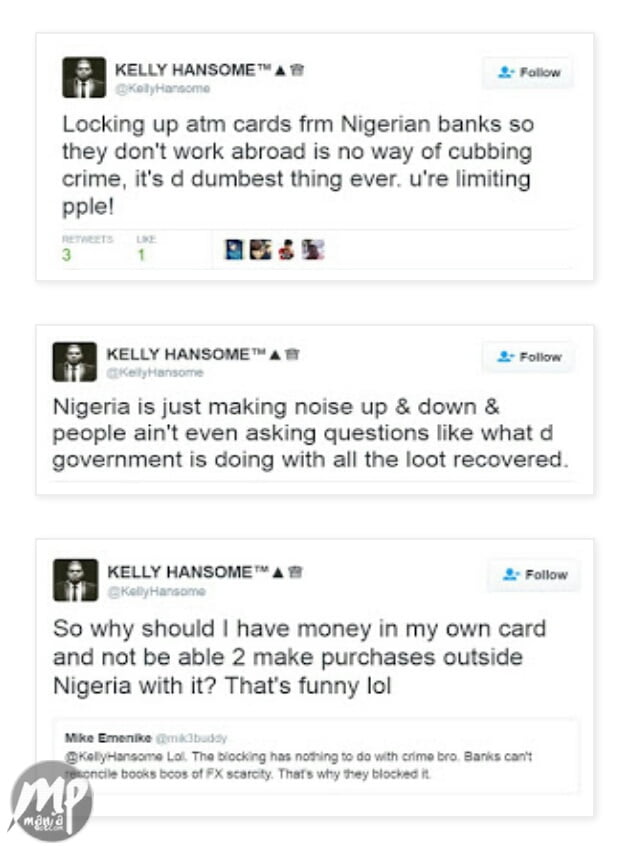
Task: View the 3 retweets count
Action: [68, 255]
